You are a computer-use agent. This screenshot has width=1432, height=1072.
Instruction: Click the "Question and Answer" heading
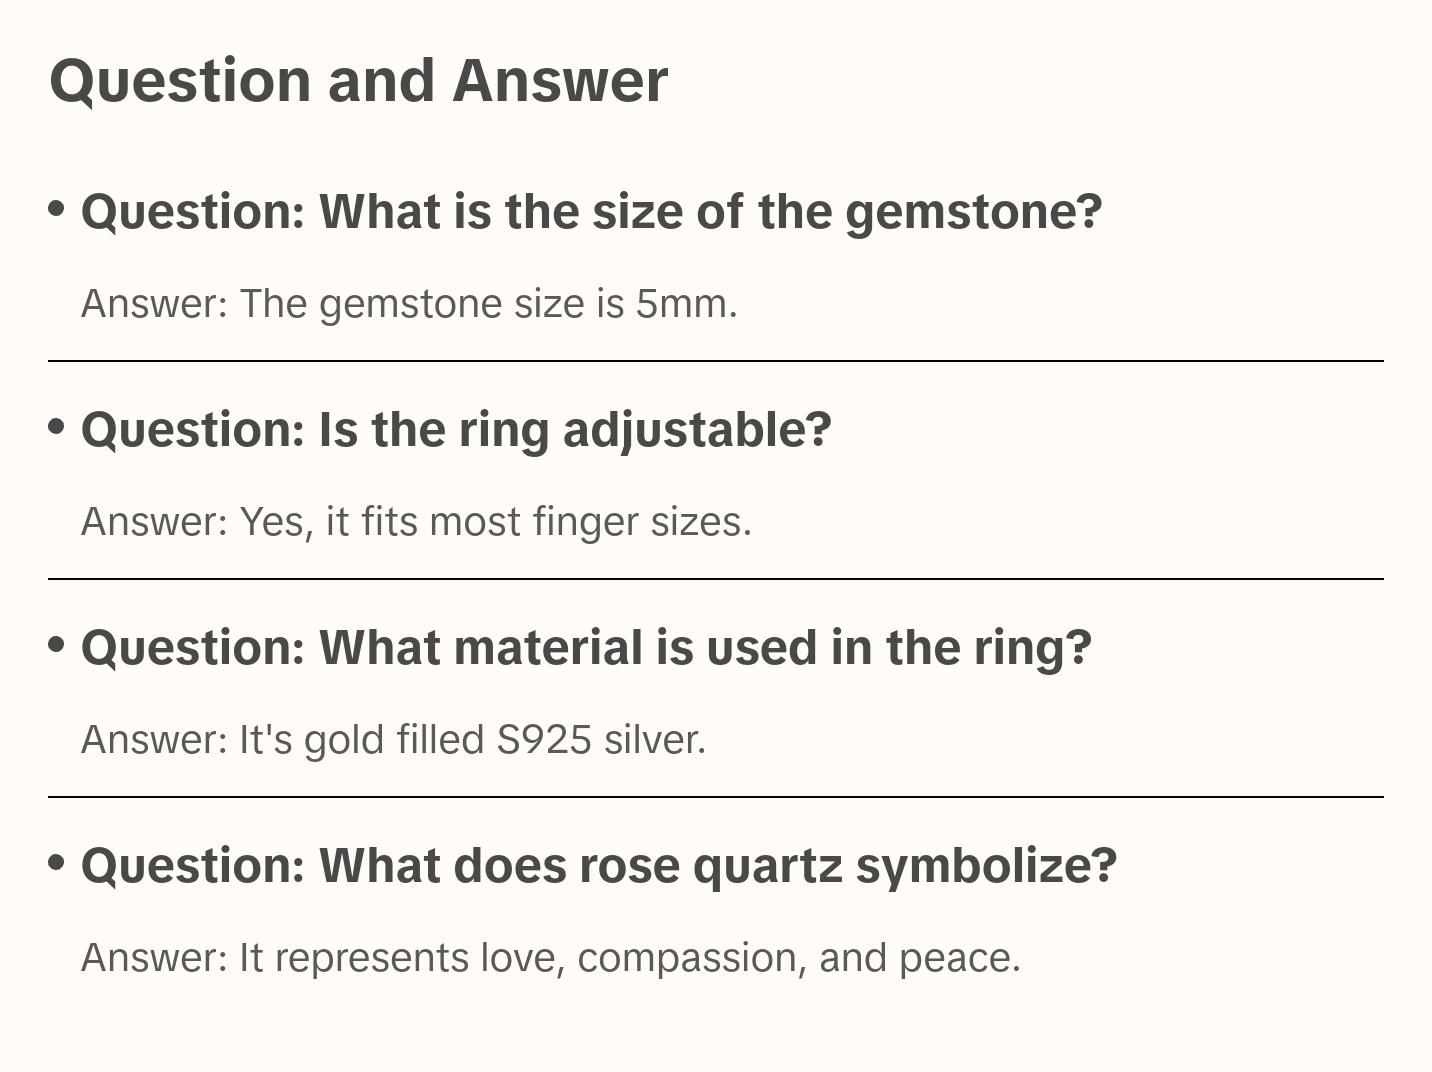tap(358, 80)
